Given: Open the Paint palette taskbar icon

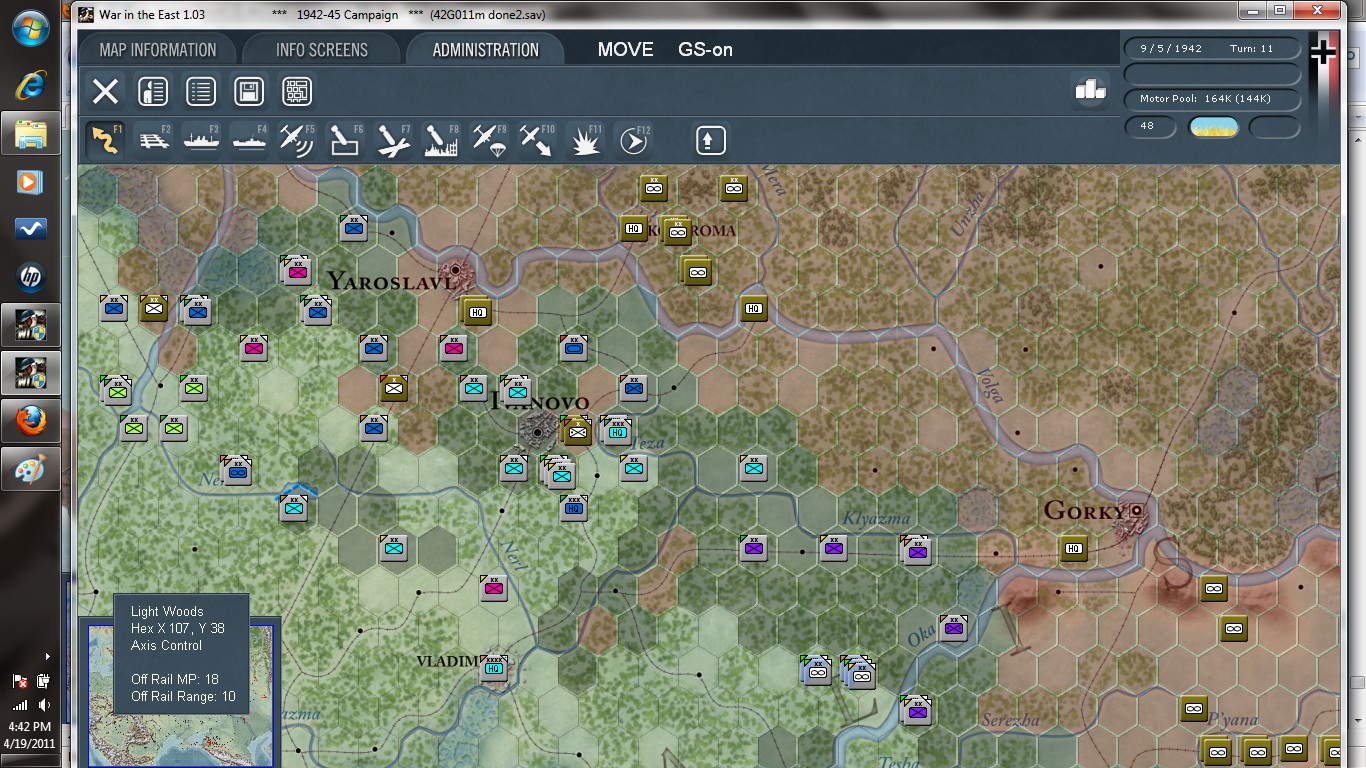Looking at the screenshot, I should tap(30, 469).
